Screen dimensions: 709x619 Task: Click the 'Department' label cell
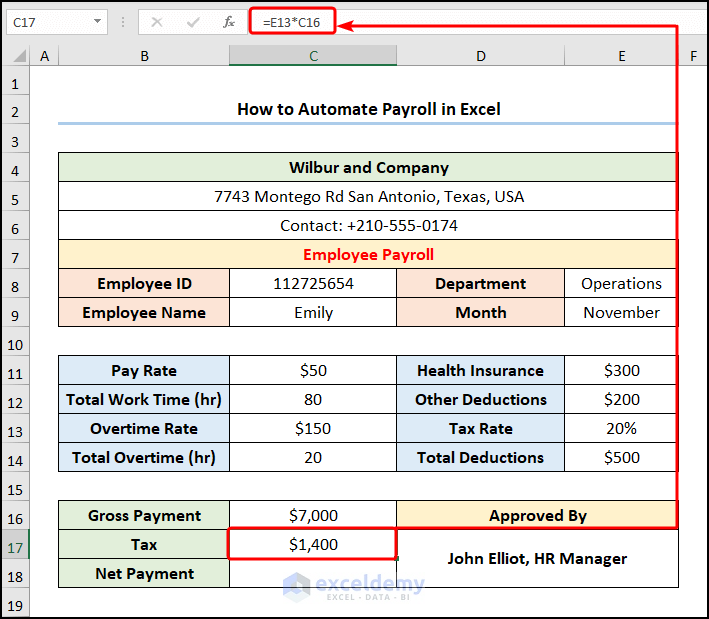coord(480,284)
